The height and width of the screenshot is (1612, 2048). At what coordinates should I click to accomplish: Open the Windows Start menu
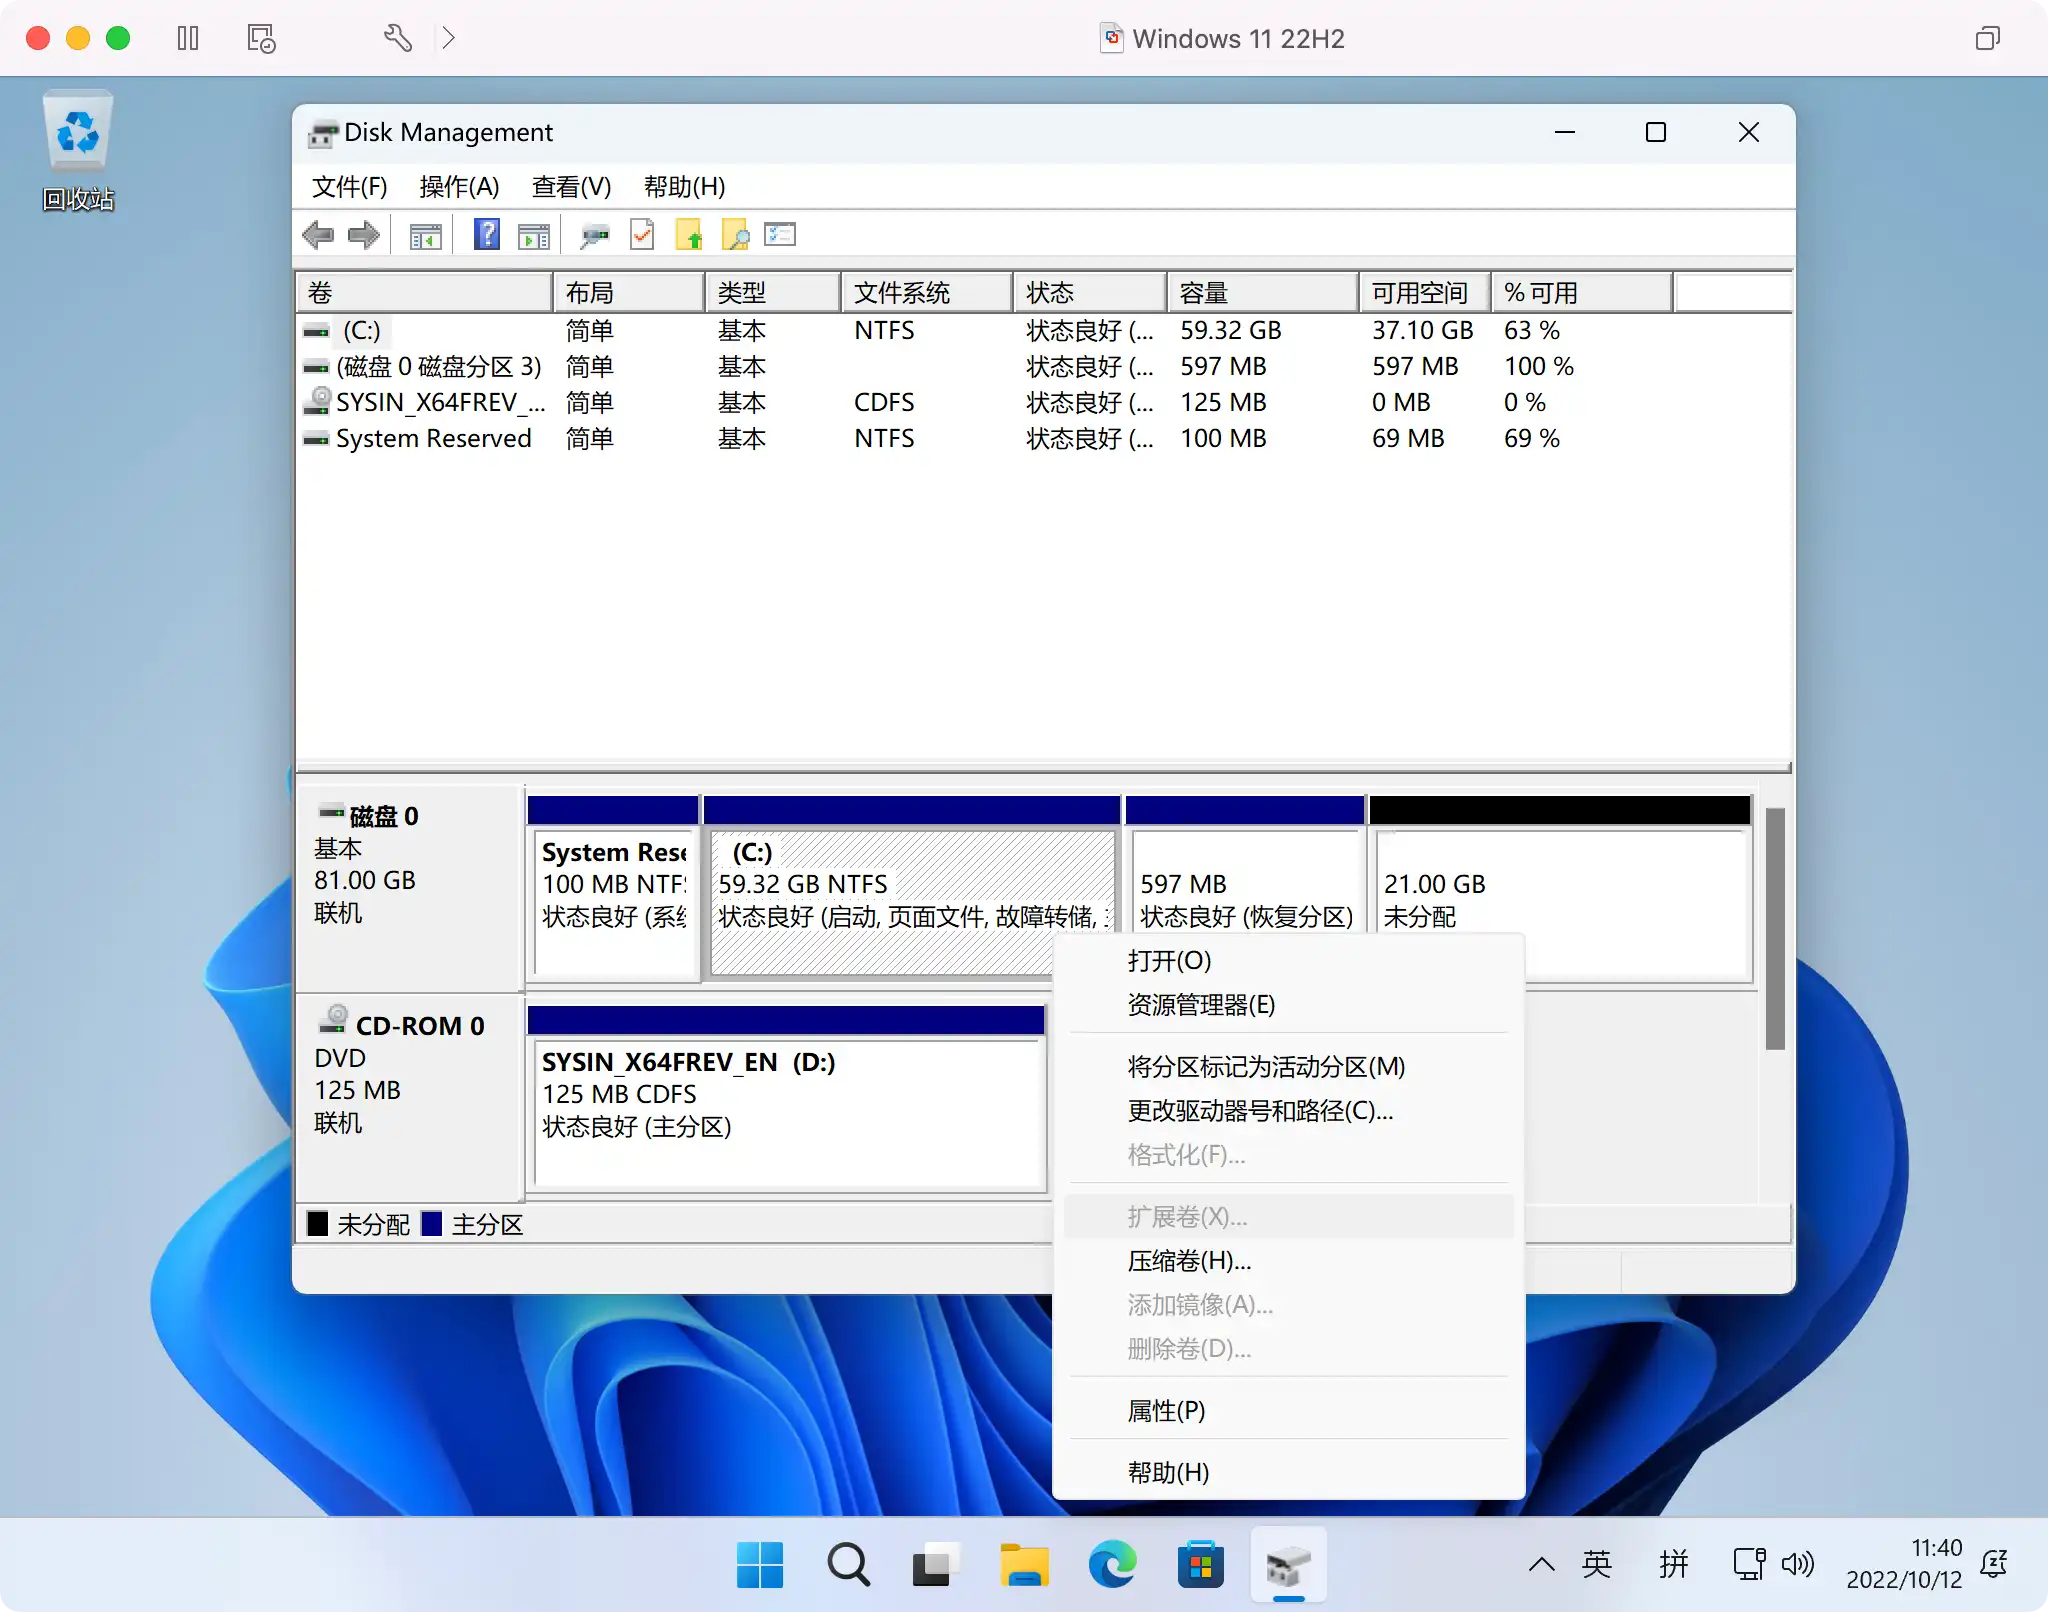pos(760,1565)
